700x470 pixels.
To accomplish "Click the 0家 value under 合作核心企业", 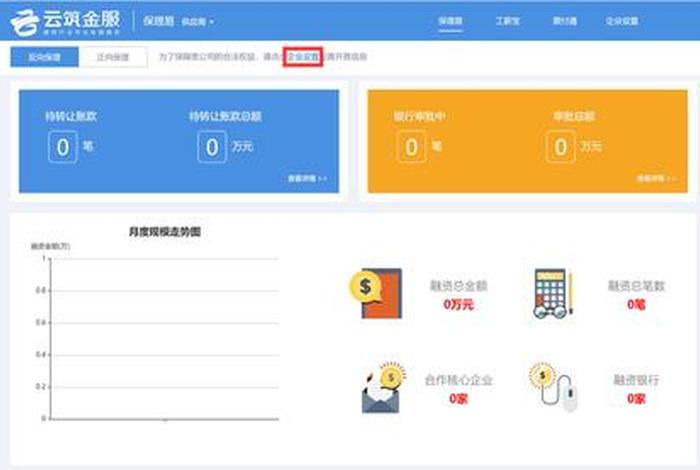I will pos(458,399).
